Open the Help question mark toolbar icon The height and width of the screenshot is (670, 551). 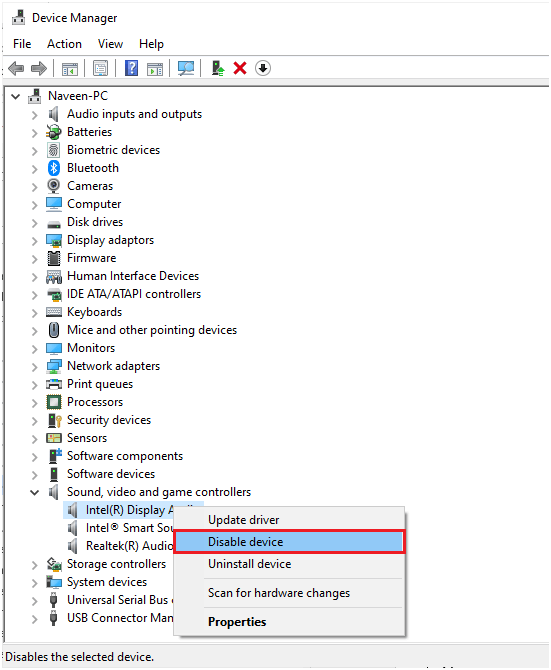(132, 68)
